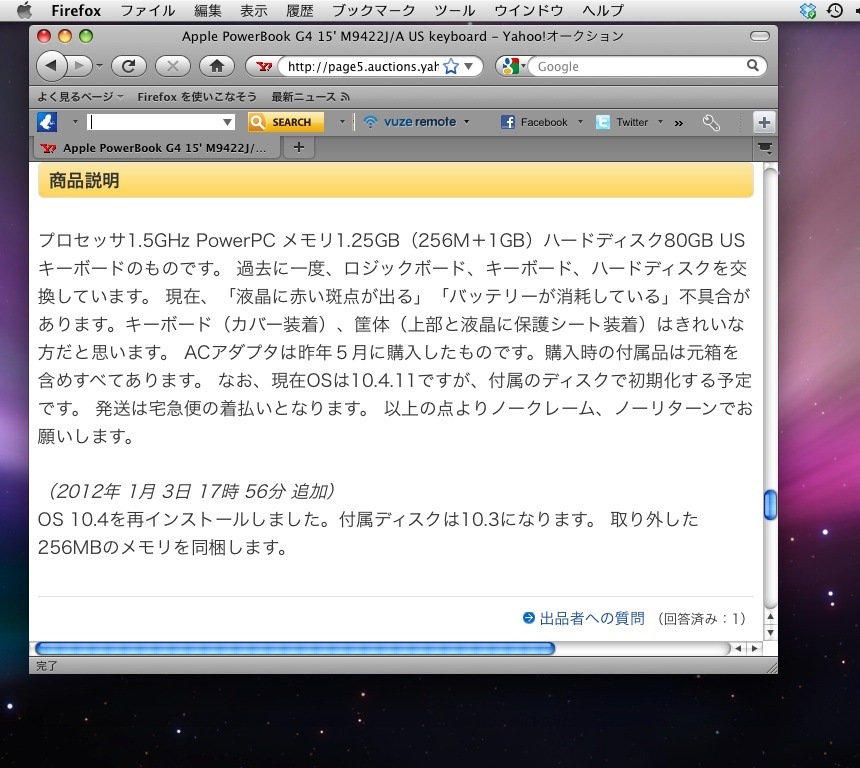
Task: Show more toolbar items chevron
Action: tap(679, 122)
